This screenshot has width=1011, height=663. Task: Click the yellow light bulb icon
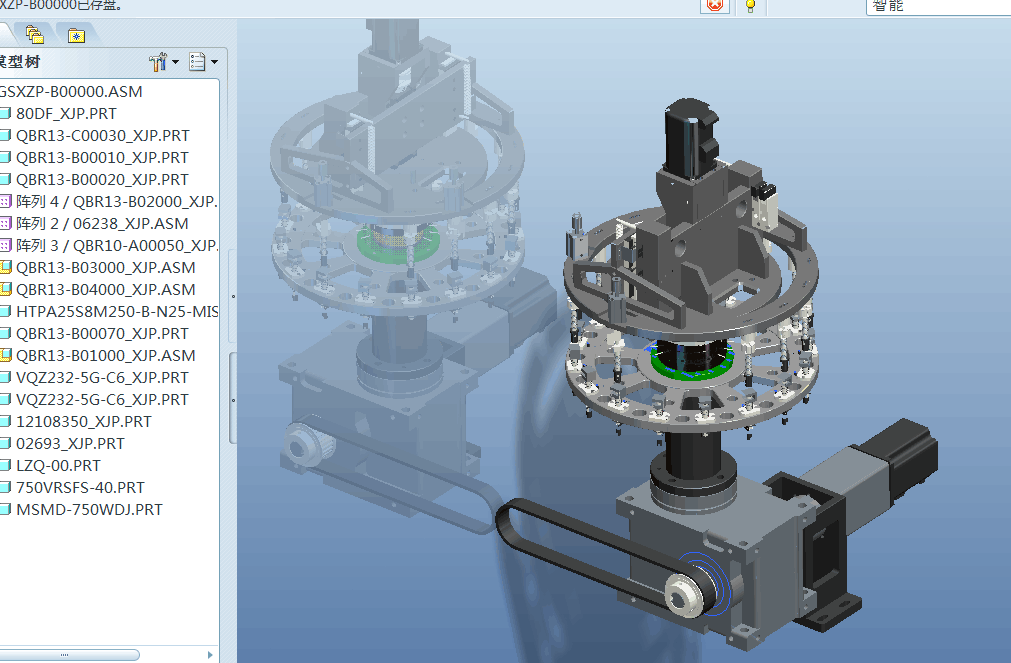(x=750, y=6)
